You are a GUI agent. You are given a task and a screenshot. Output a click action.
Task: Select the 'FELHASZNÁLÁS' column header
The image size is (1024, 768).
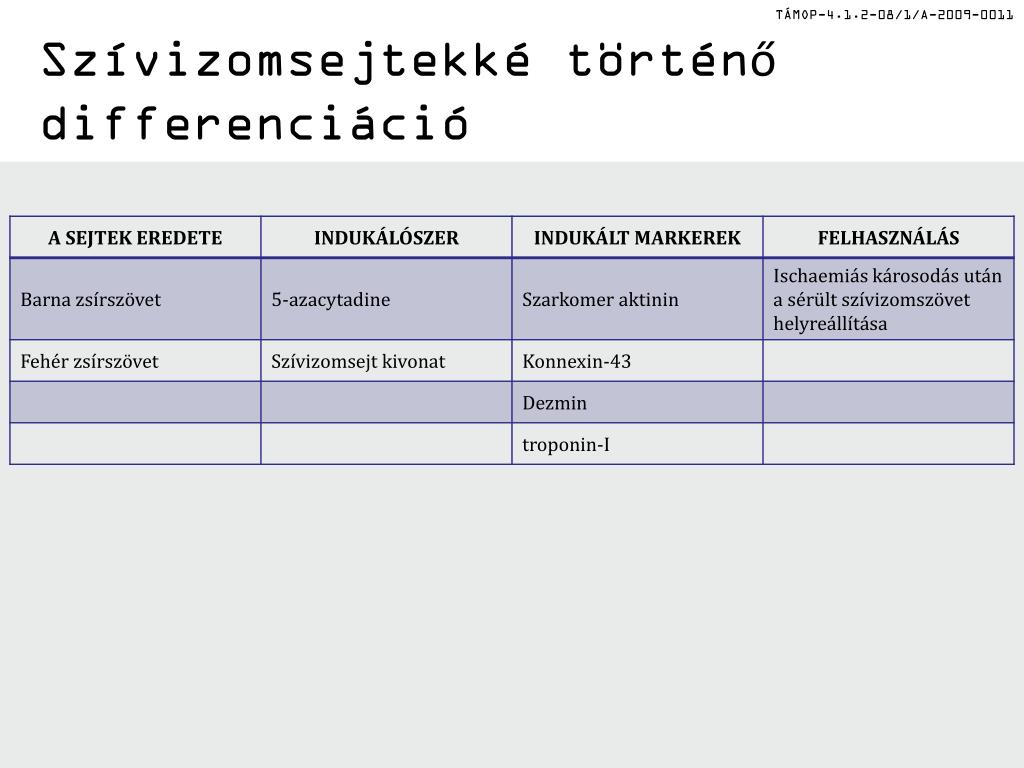pos(888,237)
